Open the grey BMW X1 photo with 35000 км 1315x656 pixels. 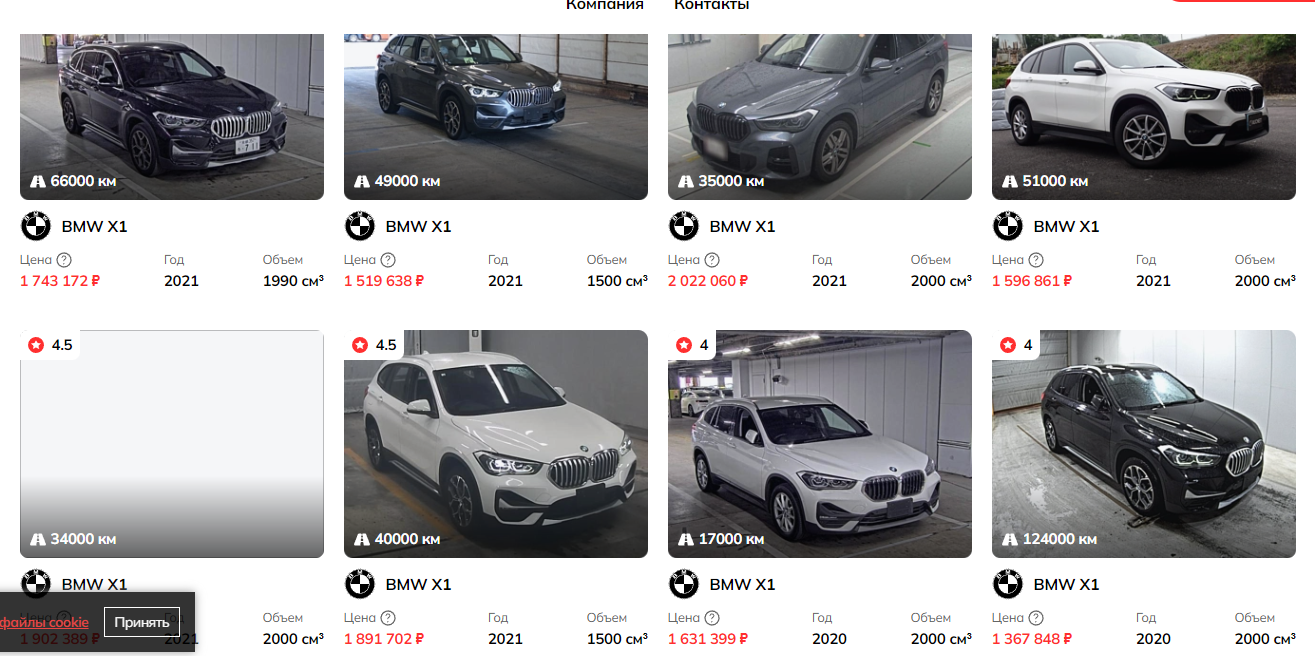[x=820, y=117]
